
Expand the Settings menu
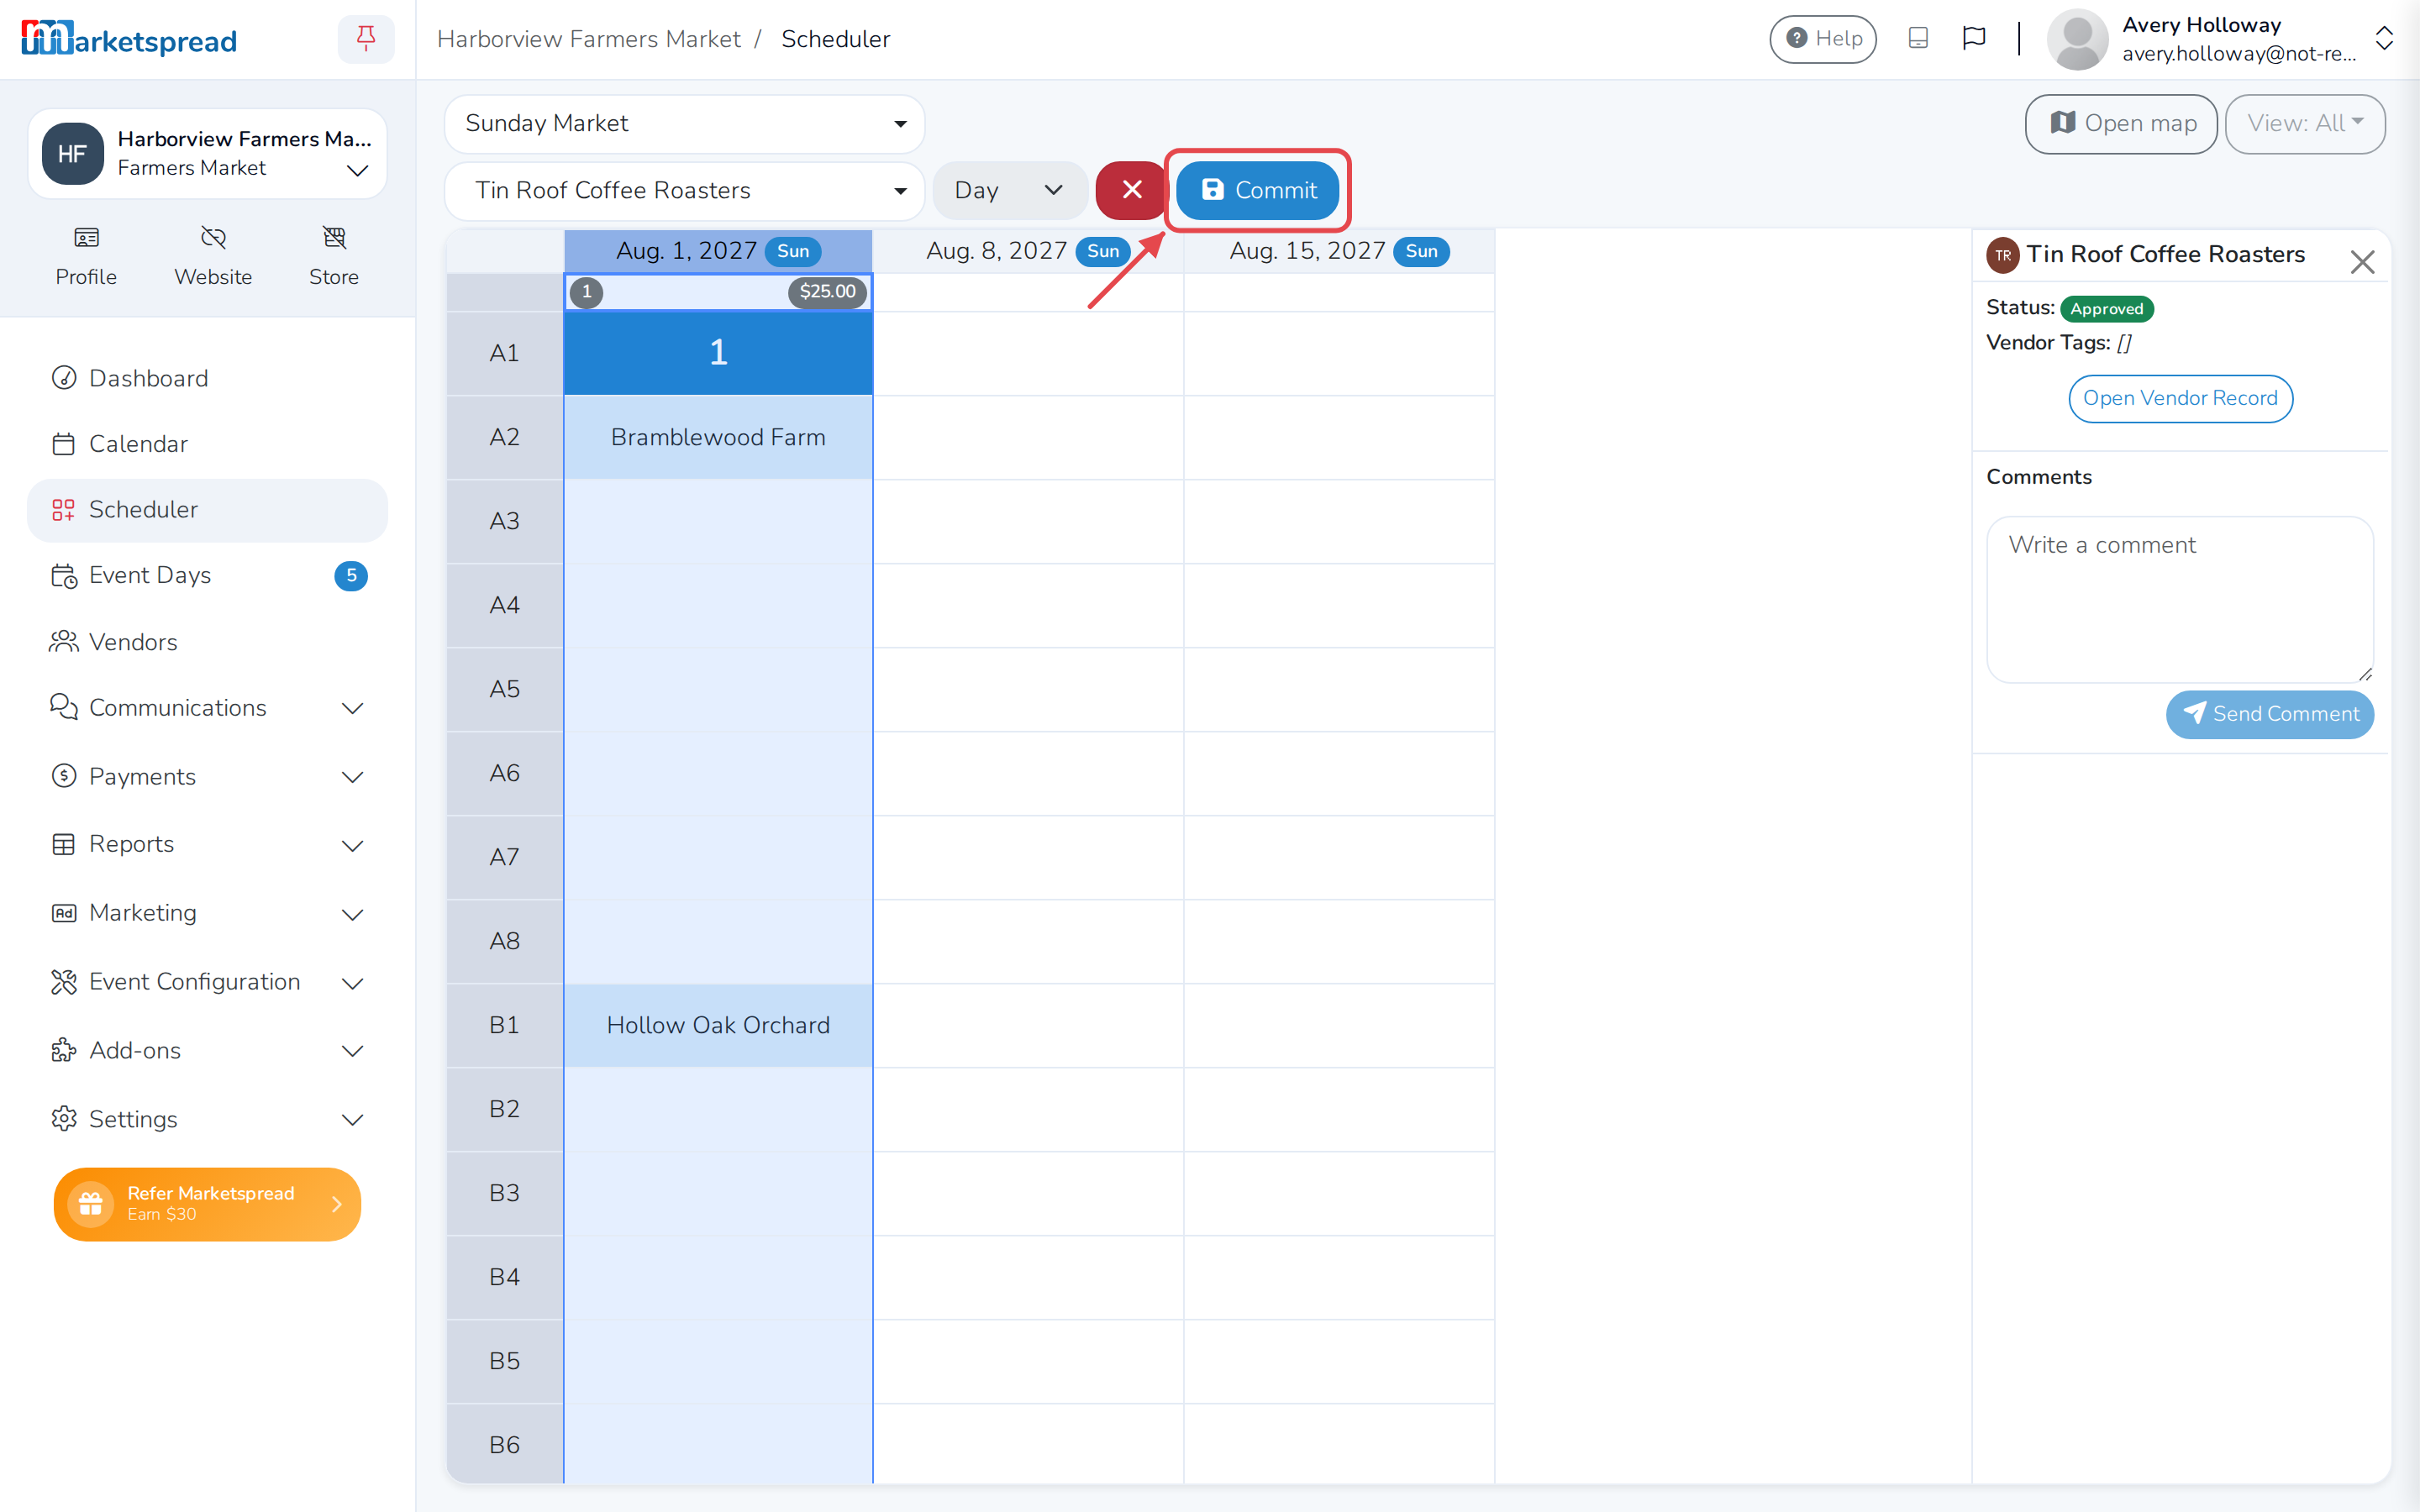coord(207,1120)
